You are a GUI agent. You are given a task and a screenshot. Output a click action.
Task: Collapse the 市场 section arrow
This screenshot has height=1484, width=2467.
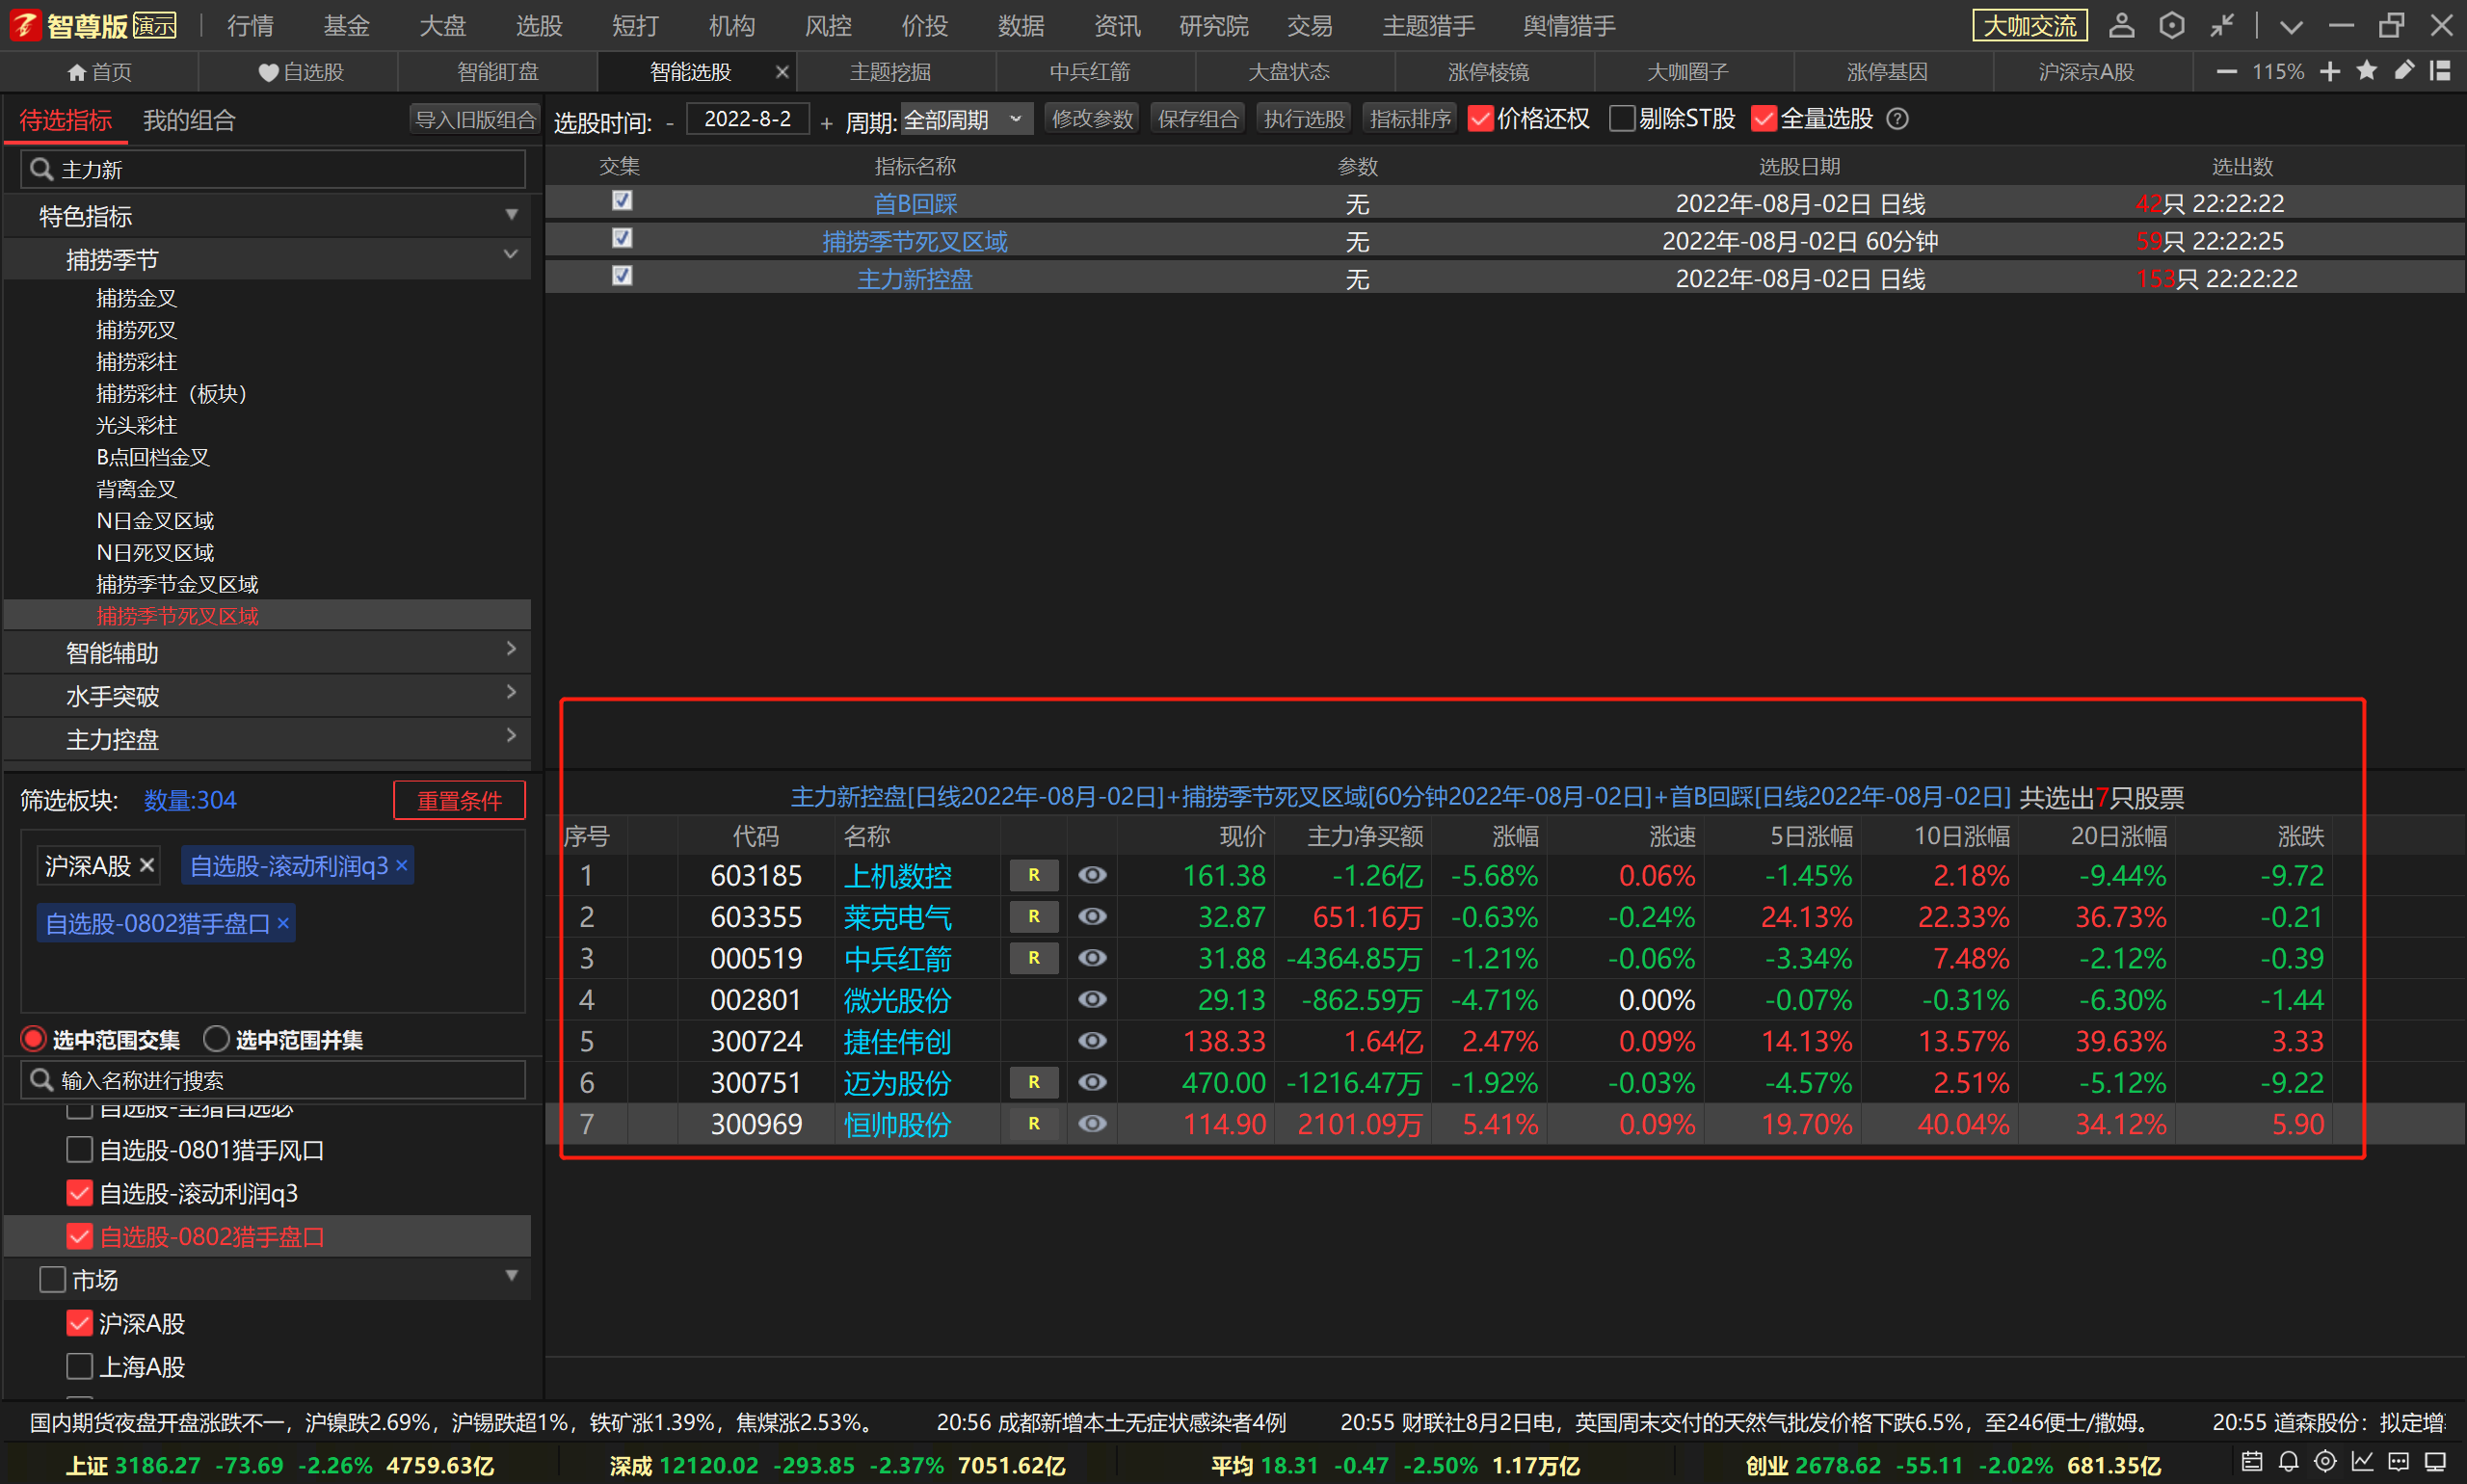pos(511,1276)
